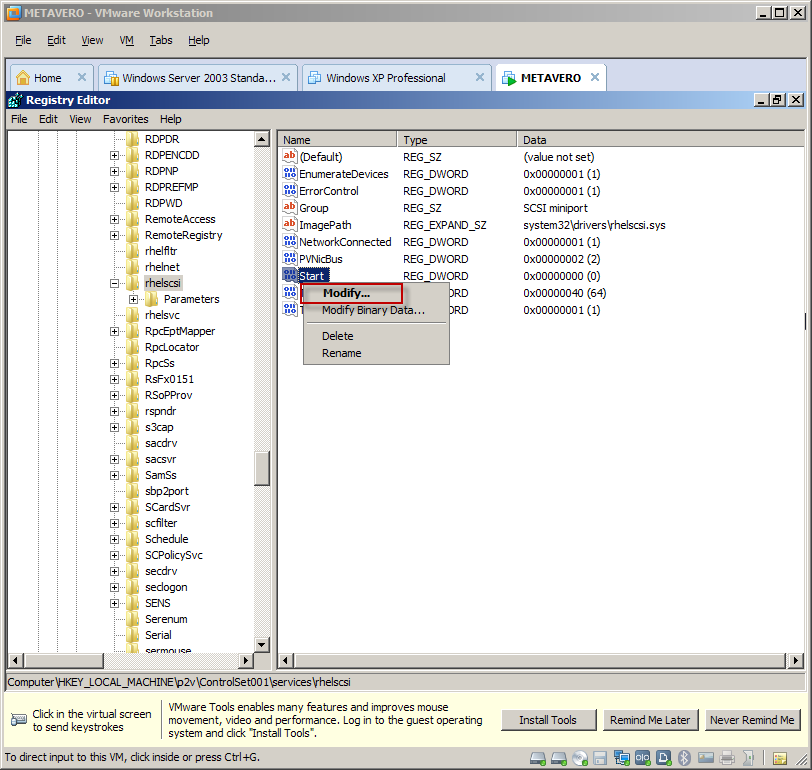Click the EnumerateDevices DWORD value icon
Image resolution: width=812 pixels, height=770 pixels.
coord(289,173)
